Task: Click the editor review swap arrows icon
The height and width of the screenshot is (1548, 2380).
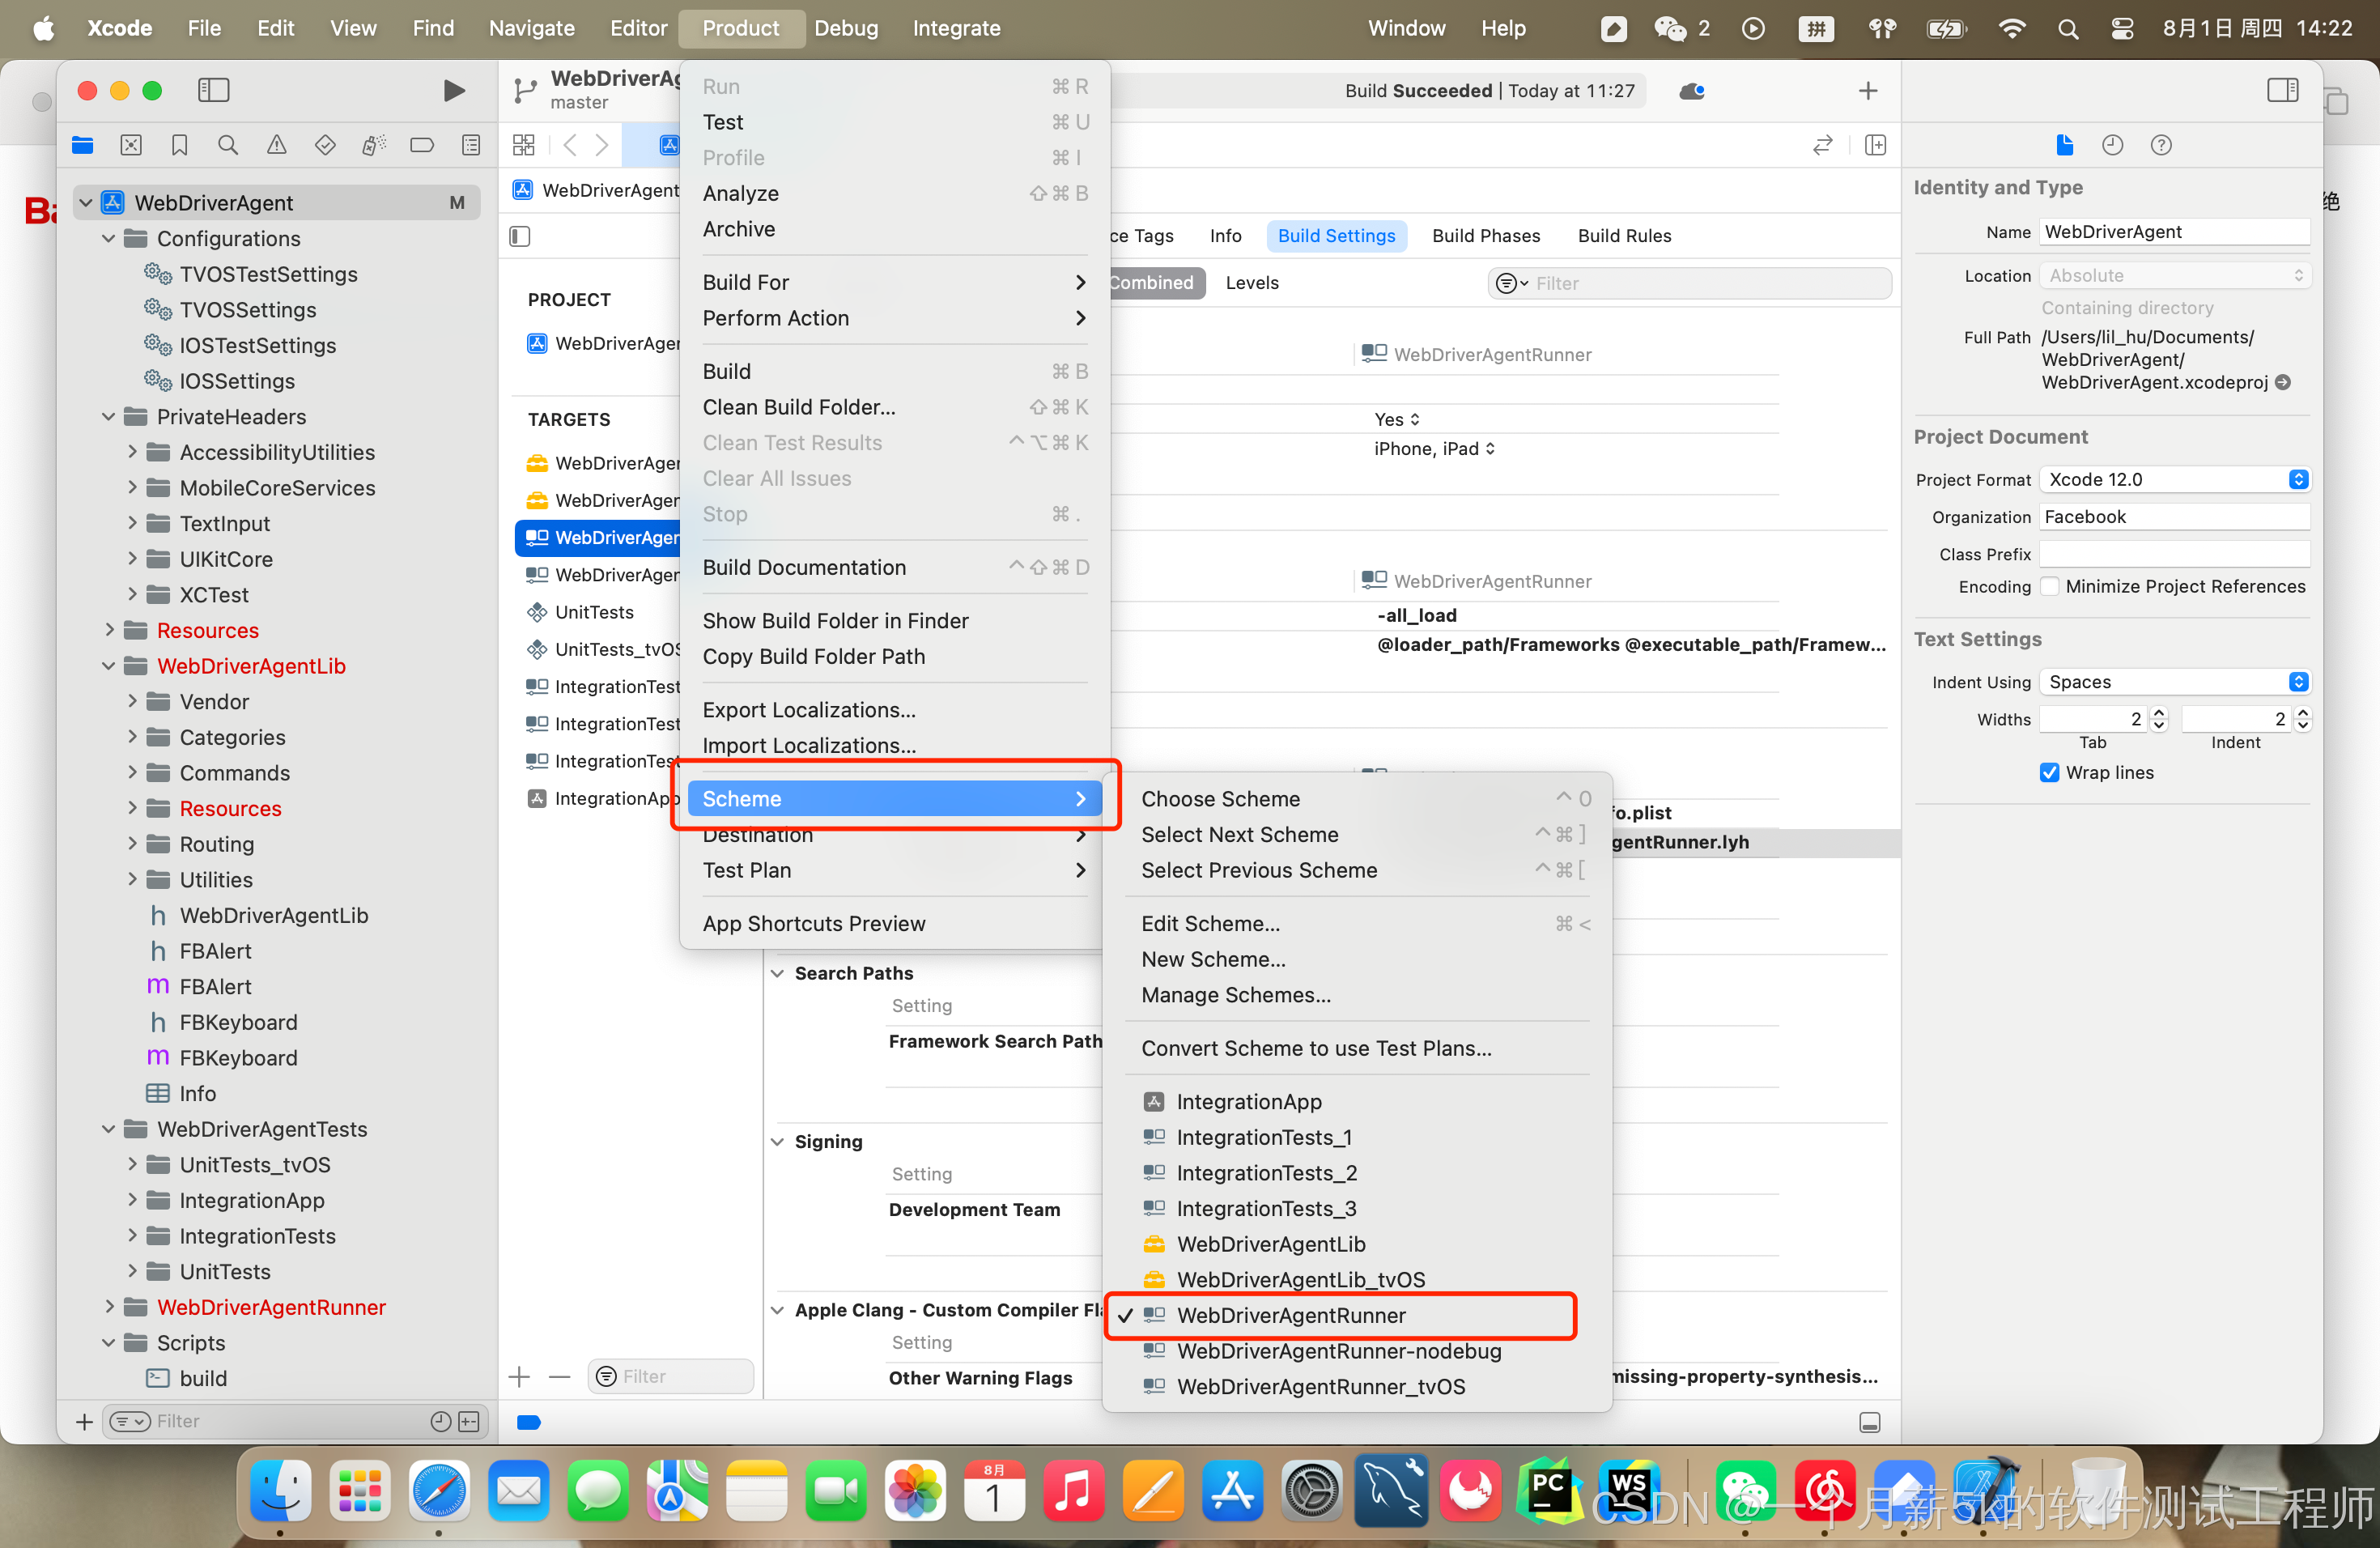Action: point(1823,145)
